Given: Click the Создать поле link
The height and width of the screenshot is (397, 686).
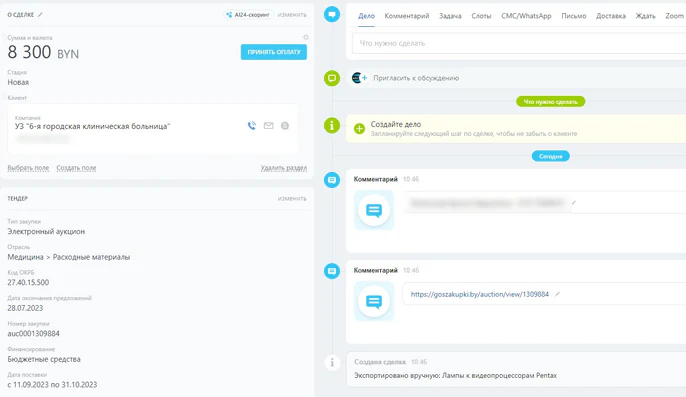Looking at the screenshot, I should pos(76,168).
